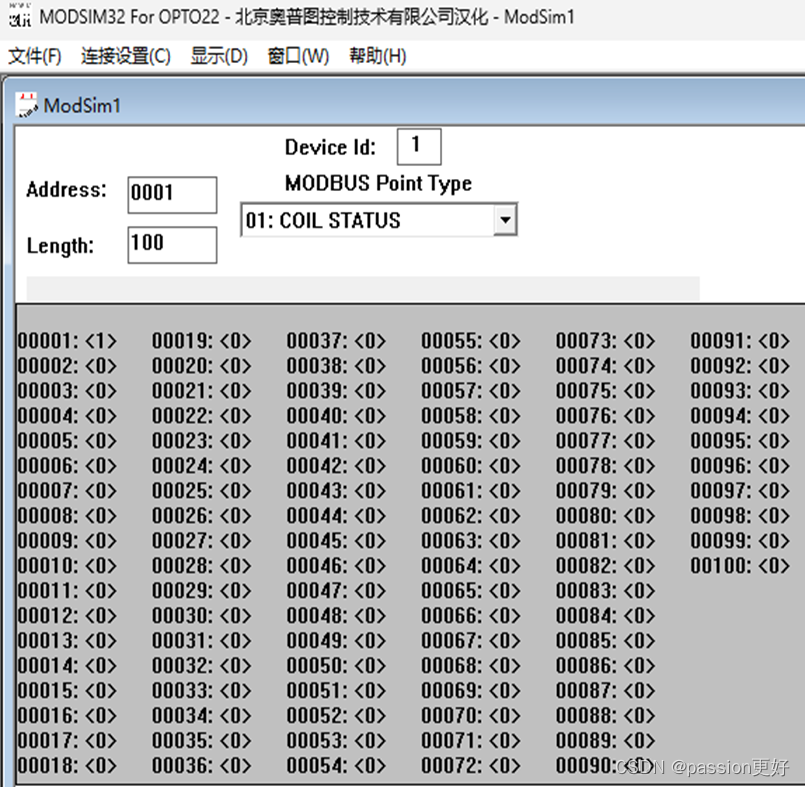
Task: Select coil entry 00091: <0>
Action: [x=740, y=341]
